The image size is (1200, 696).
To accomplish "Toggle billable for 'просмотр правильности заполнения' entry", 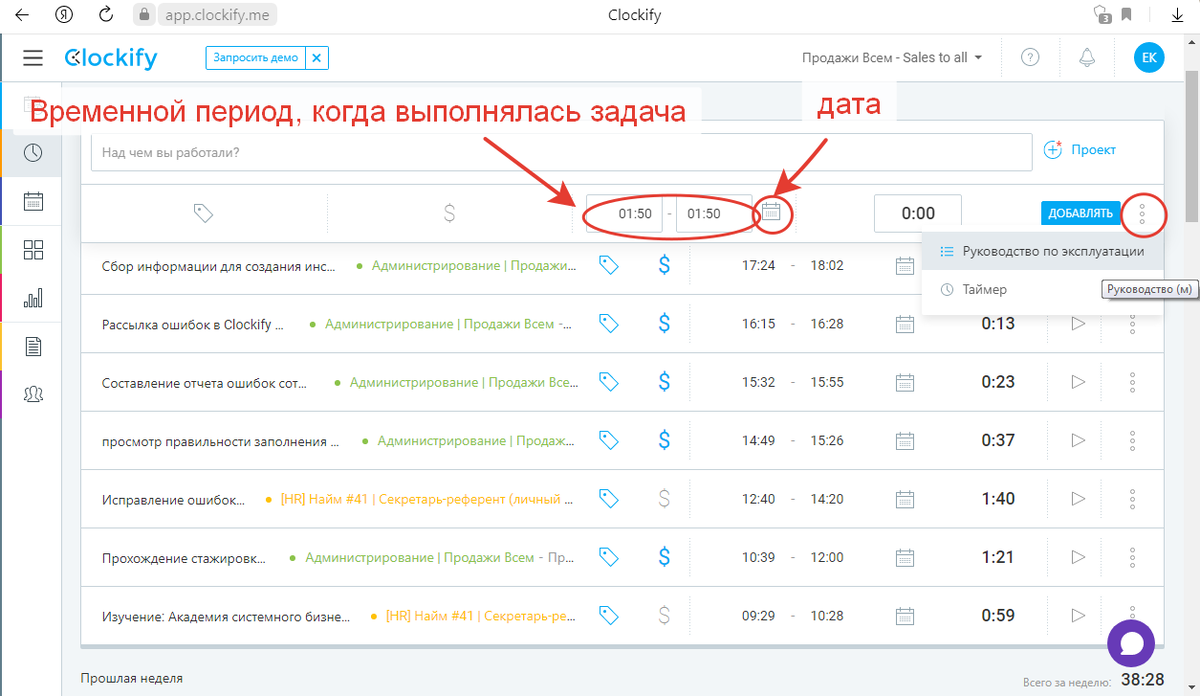I will tap(664, 439).
